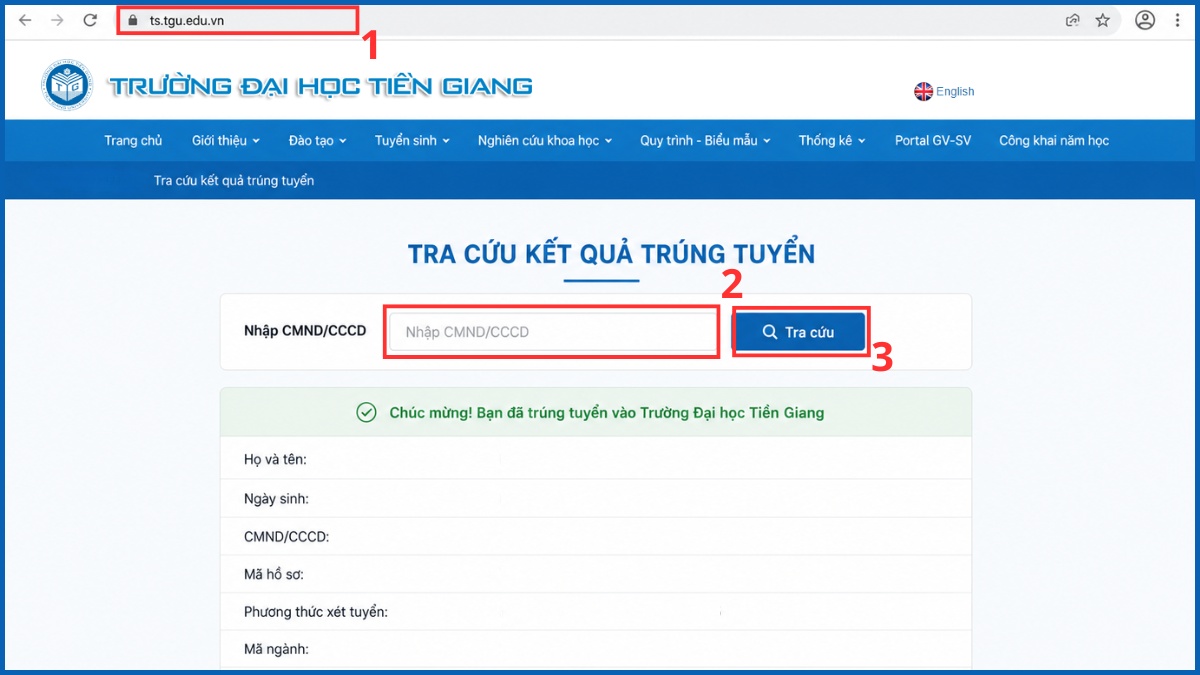Click the share page icon

pyautogui.click(x=1073, y=20)
